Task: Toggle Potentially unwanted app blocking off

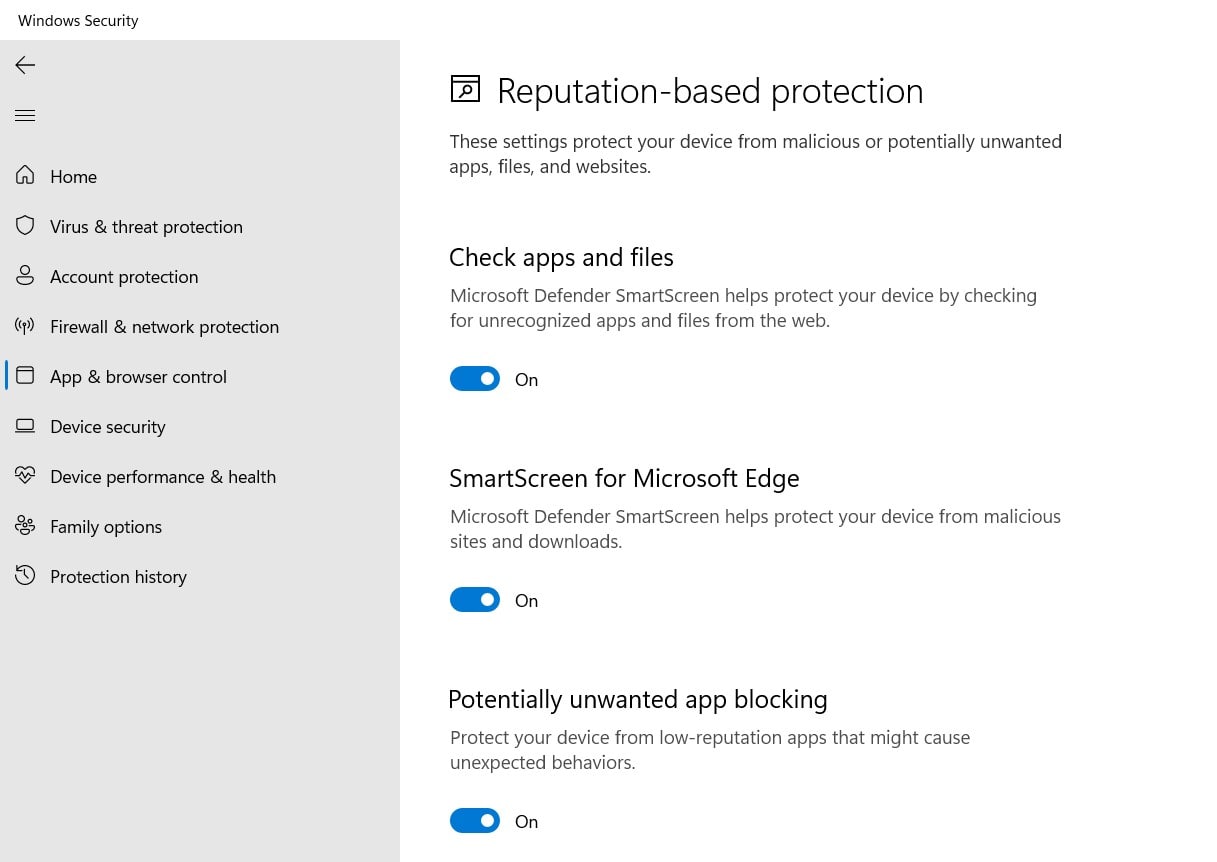Action: [475, 821]
